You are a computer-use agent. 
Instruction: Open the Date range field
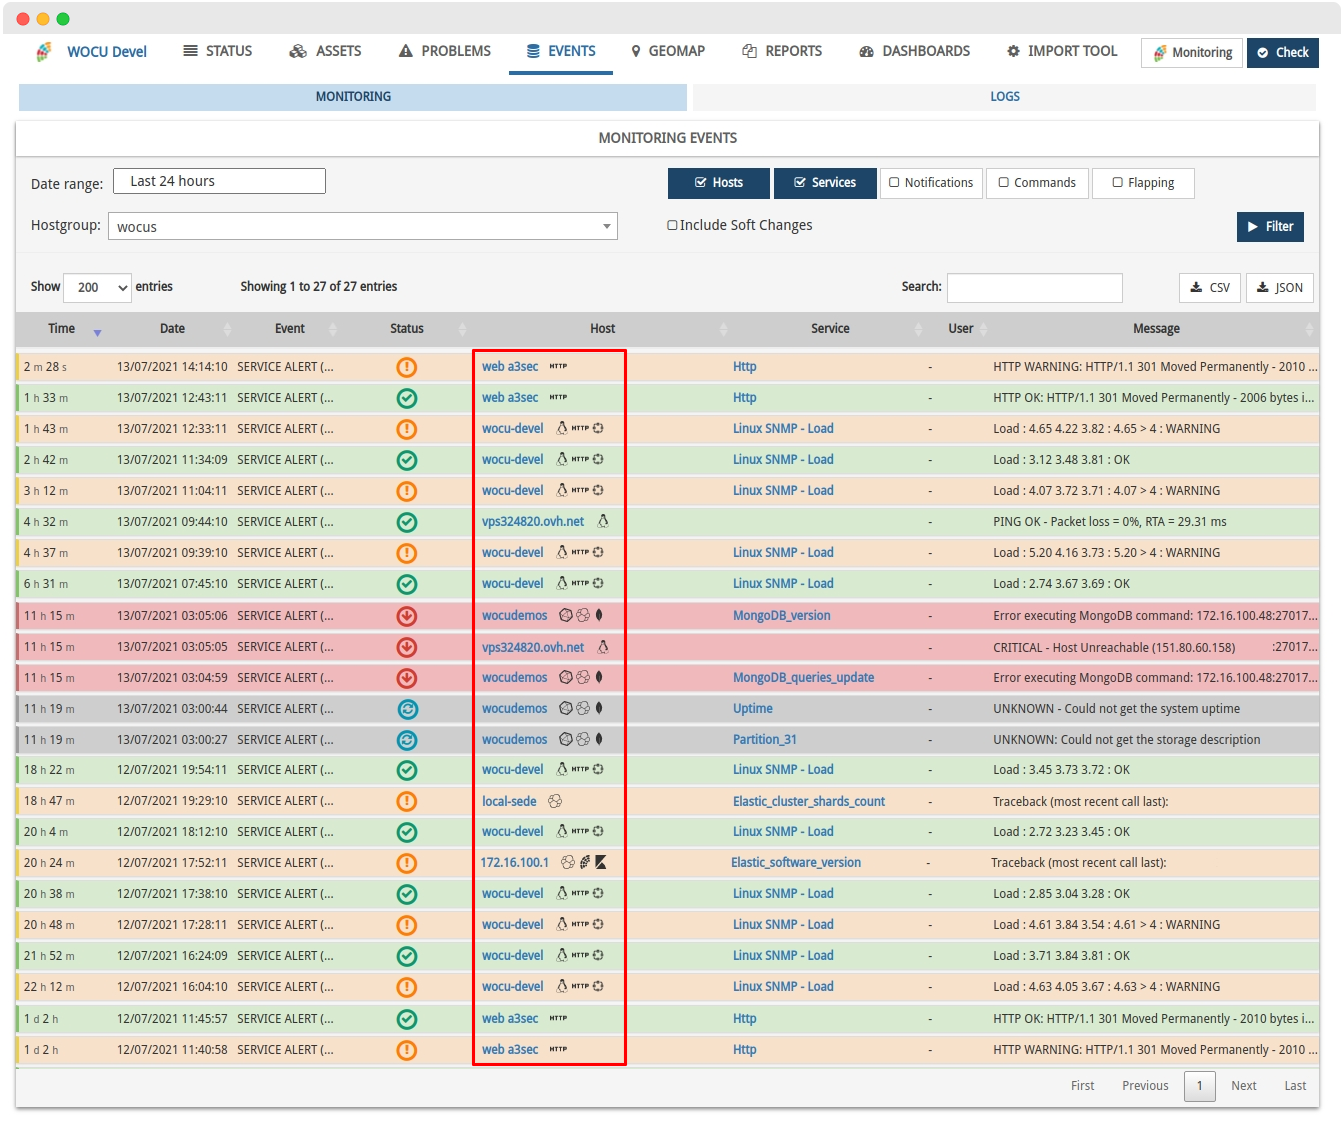coord(219,181)
